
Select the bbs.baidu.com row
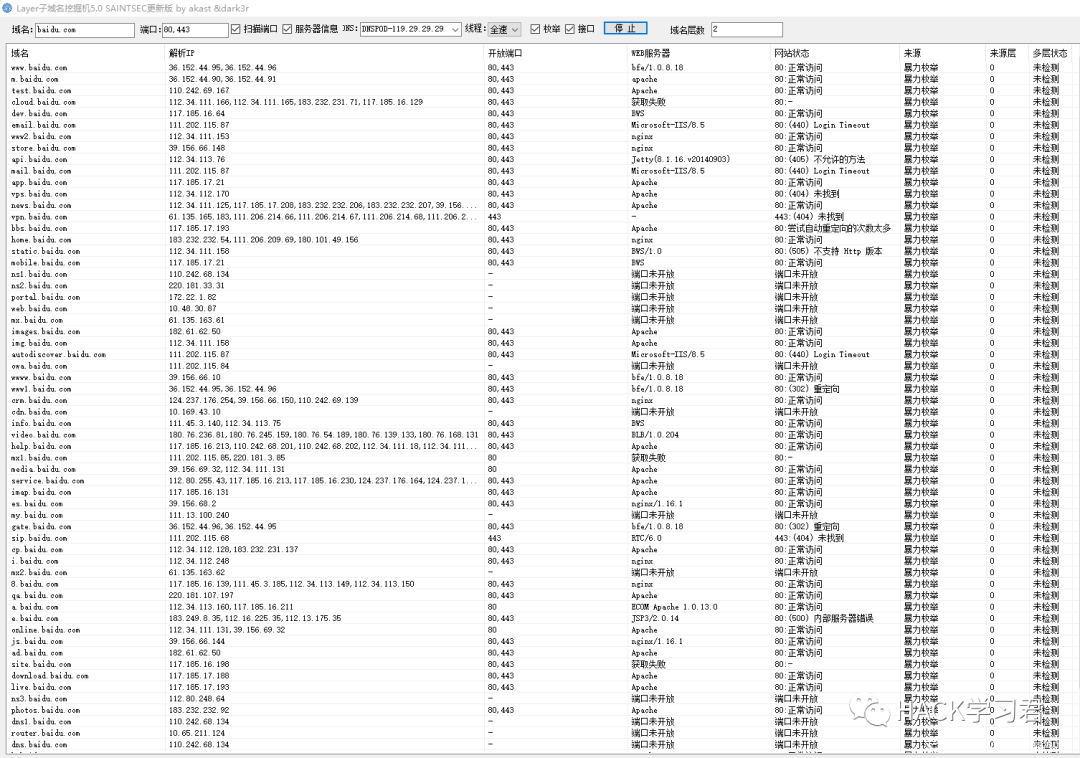(x=540, y=228)
